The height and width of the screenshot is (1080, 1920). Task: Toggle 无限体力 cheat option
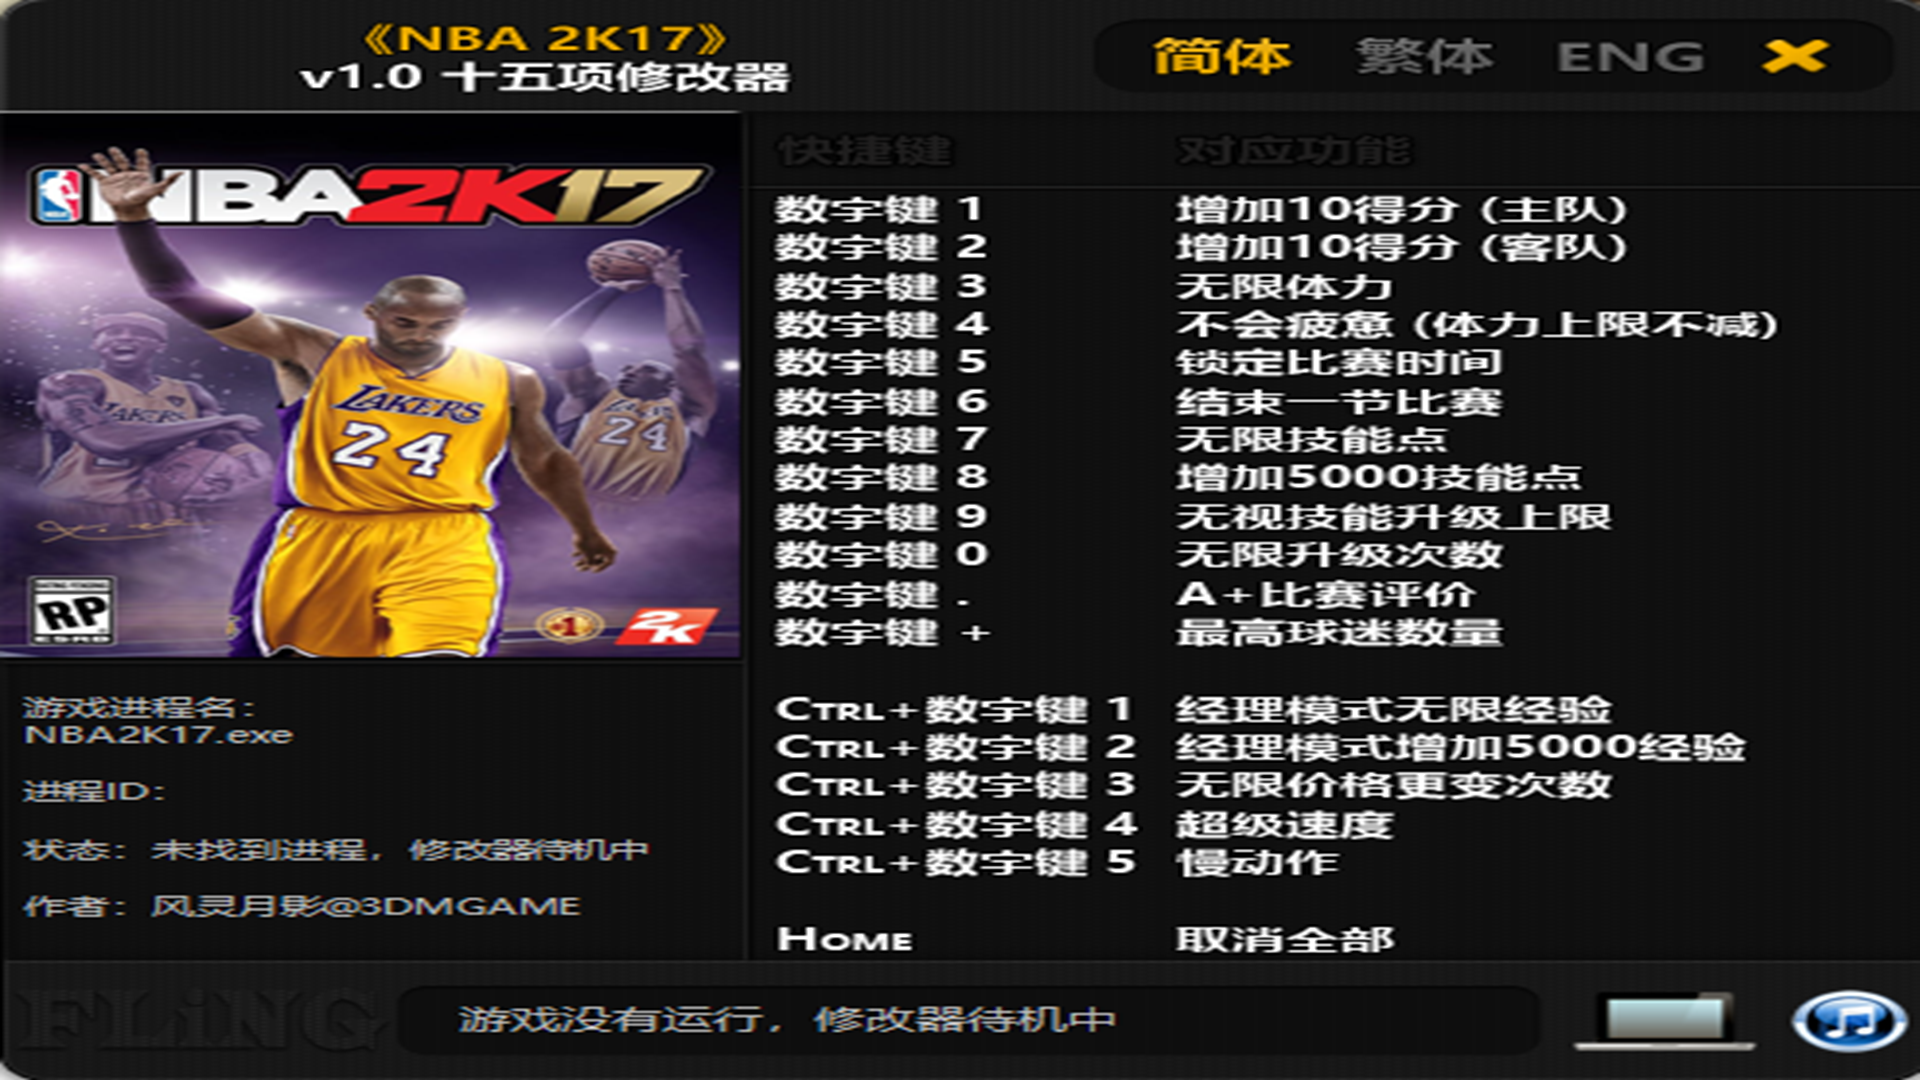[x=1284, y=287]
